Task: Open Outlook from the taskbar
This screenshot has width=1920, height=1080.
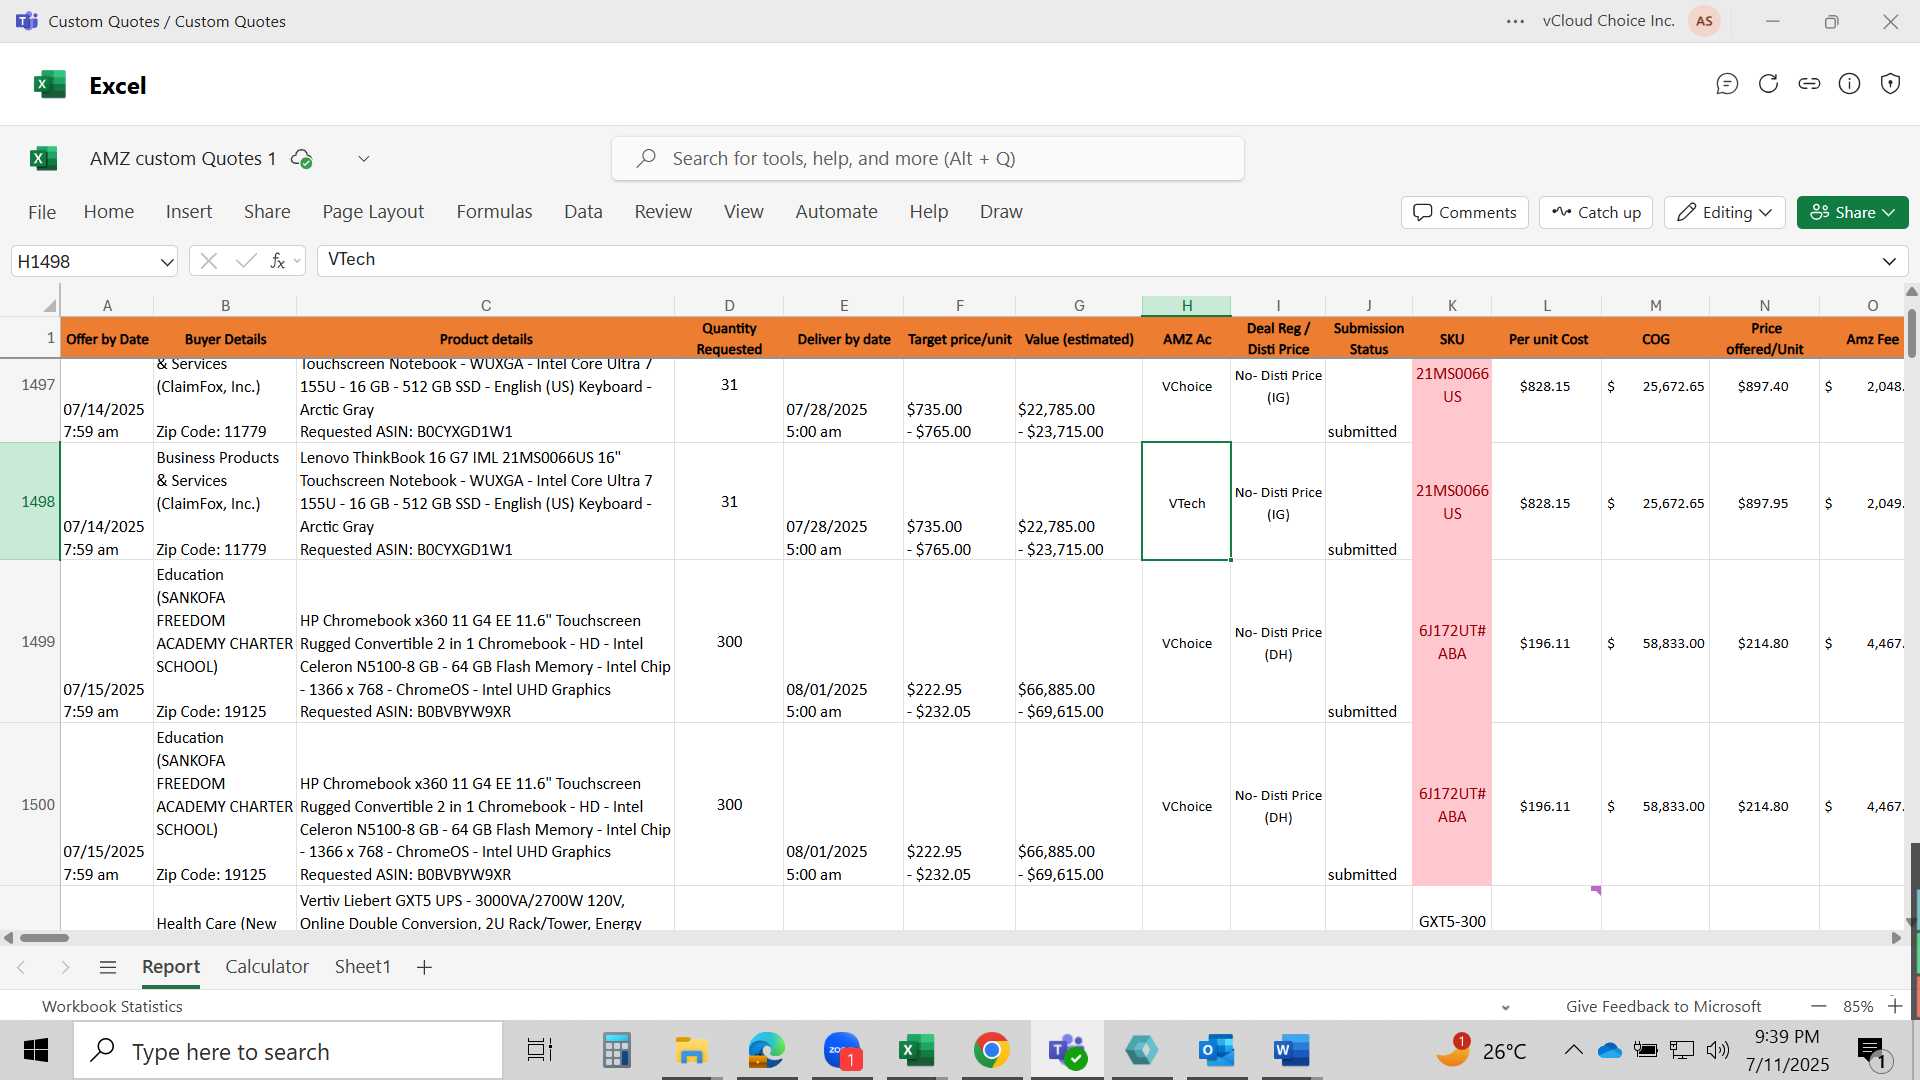Action: tap(1216, 1050)
